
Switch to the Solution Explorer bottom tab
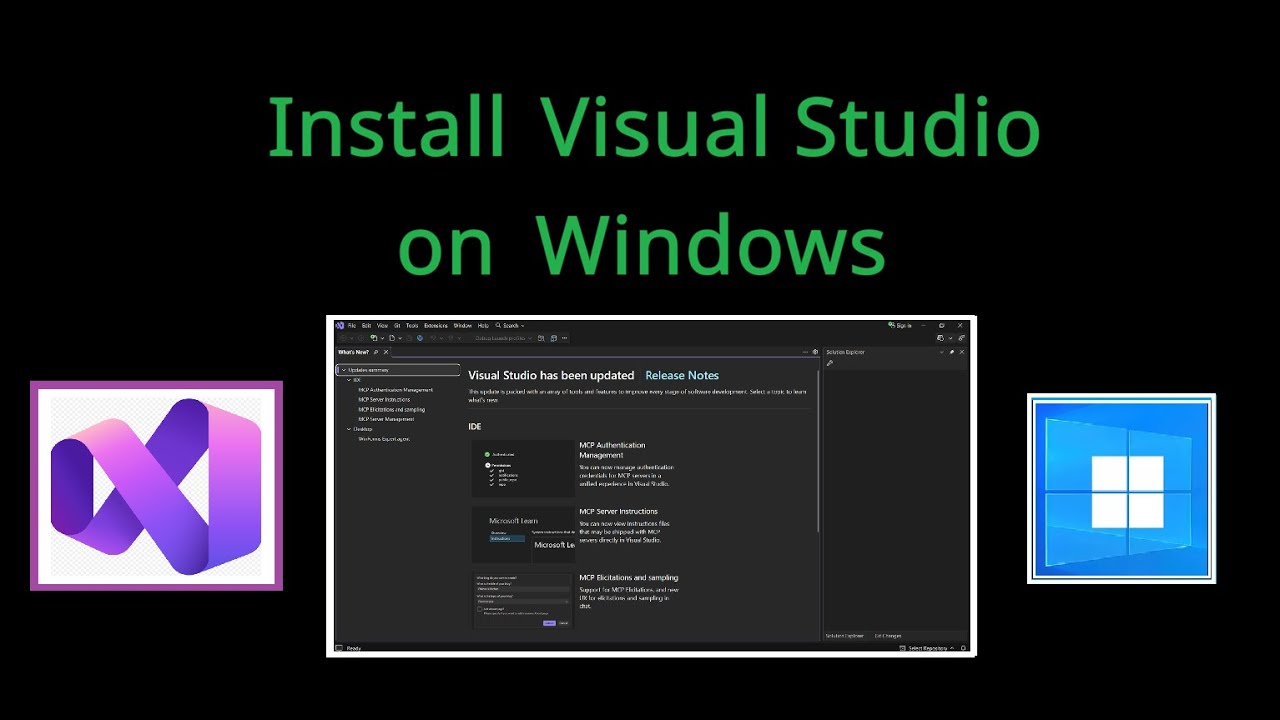844,636
